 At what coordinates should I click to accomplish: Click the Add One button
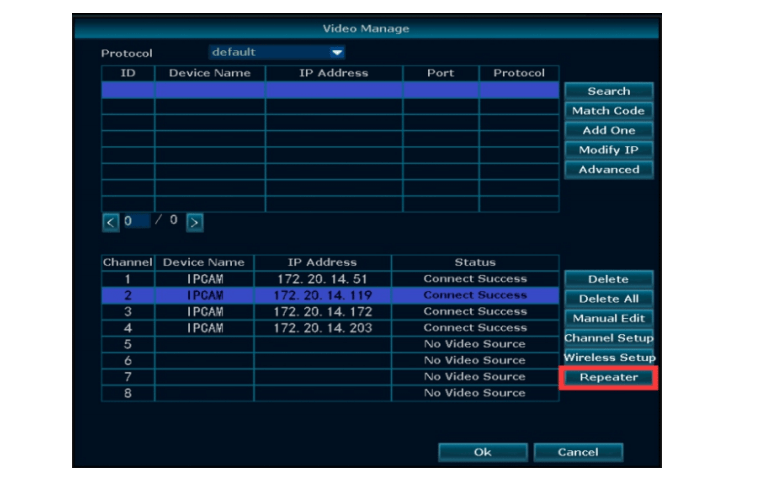click(608, 130)
